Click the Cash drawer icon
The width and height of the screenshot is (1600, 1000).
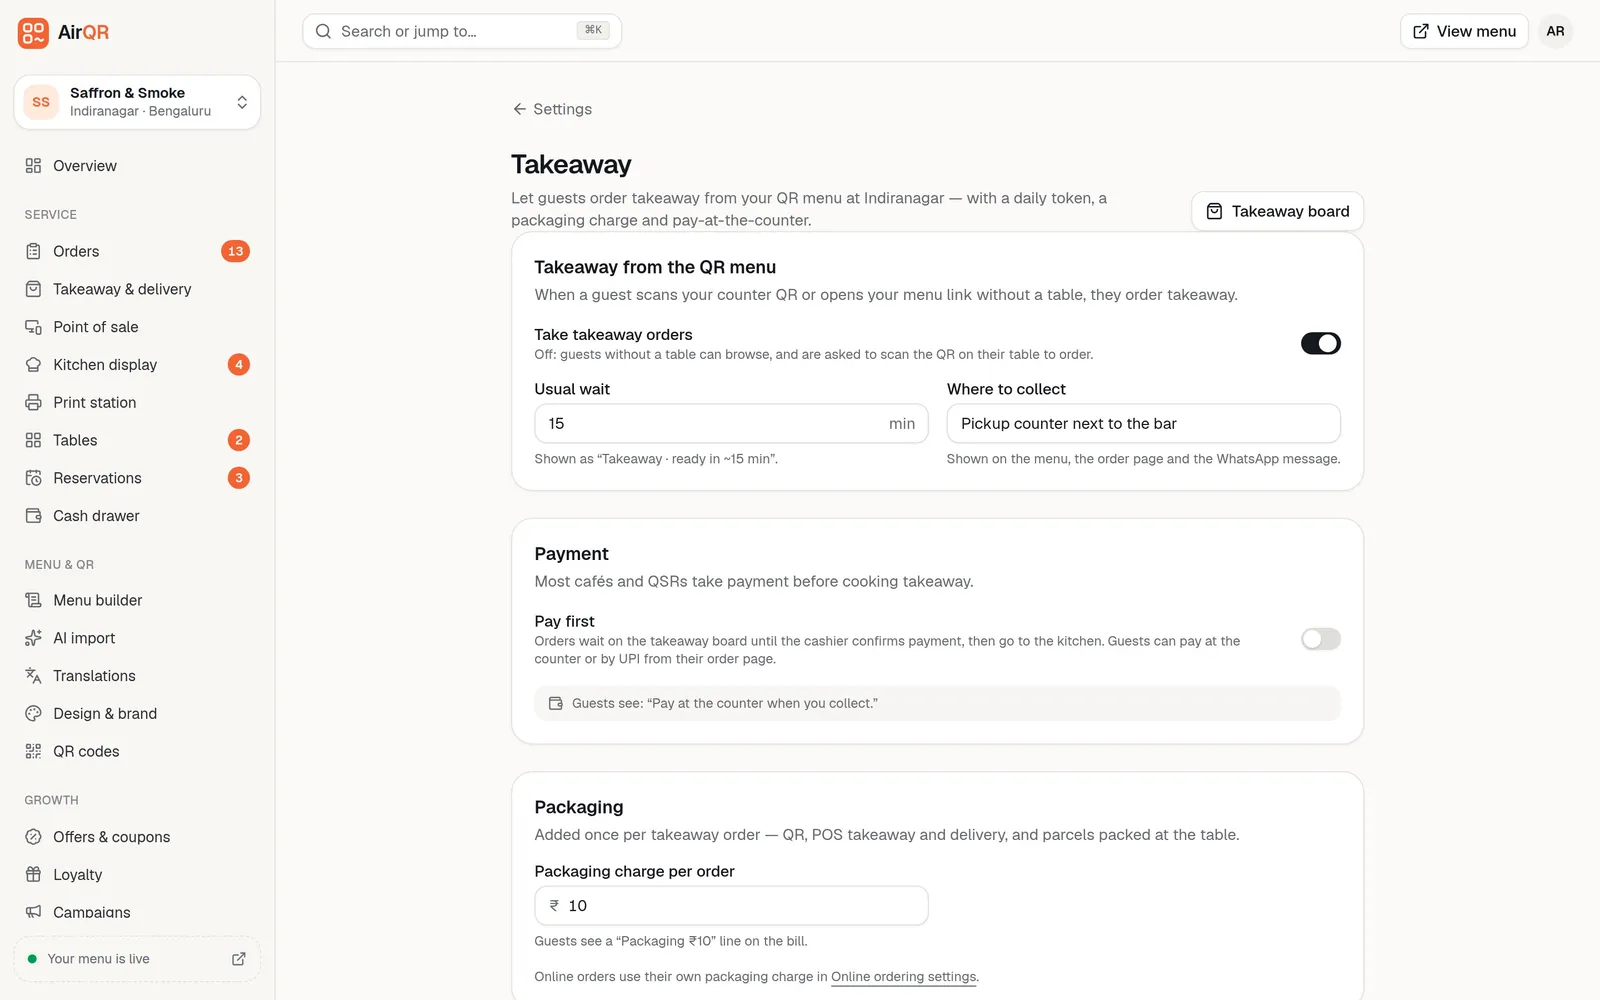(33, 516)
